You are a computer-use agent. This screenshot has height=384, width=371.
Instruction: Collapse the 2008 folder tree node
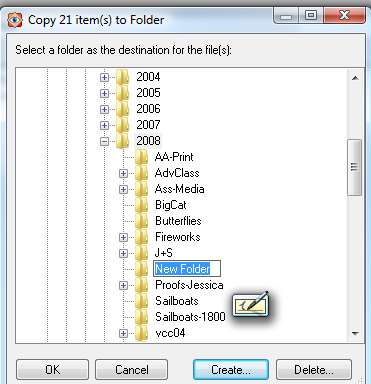pos(104,141)
